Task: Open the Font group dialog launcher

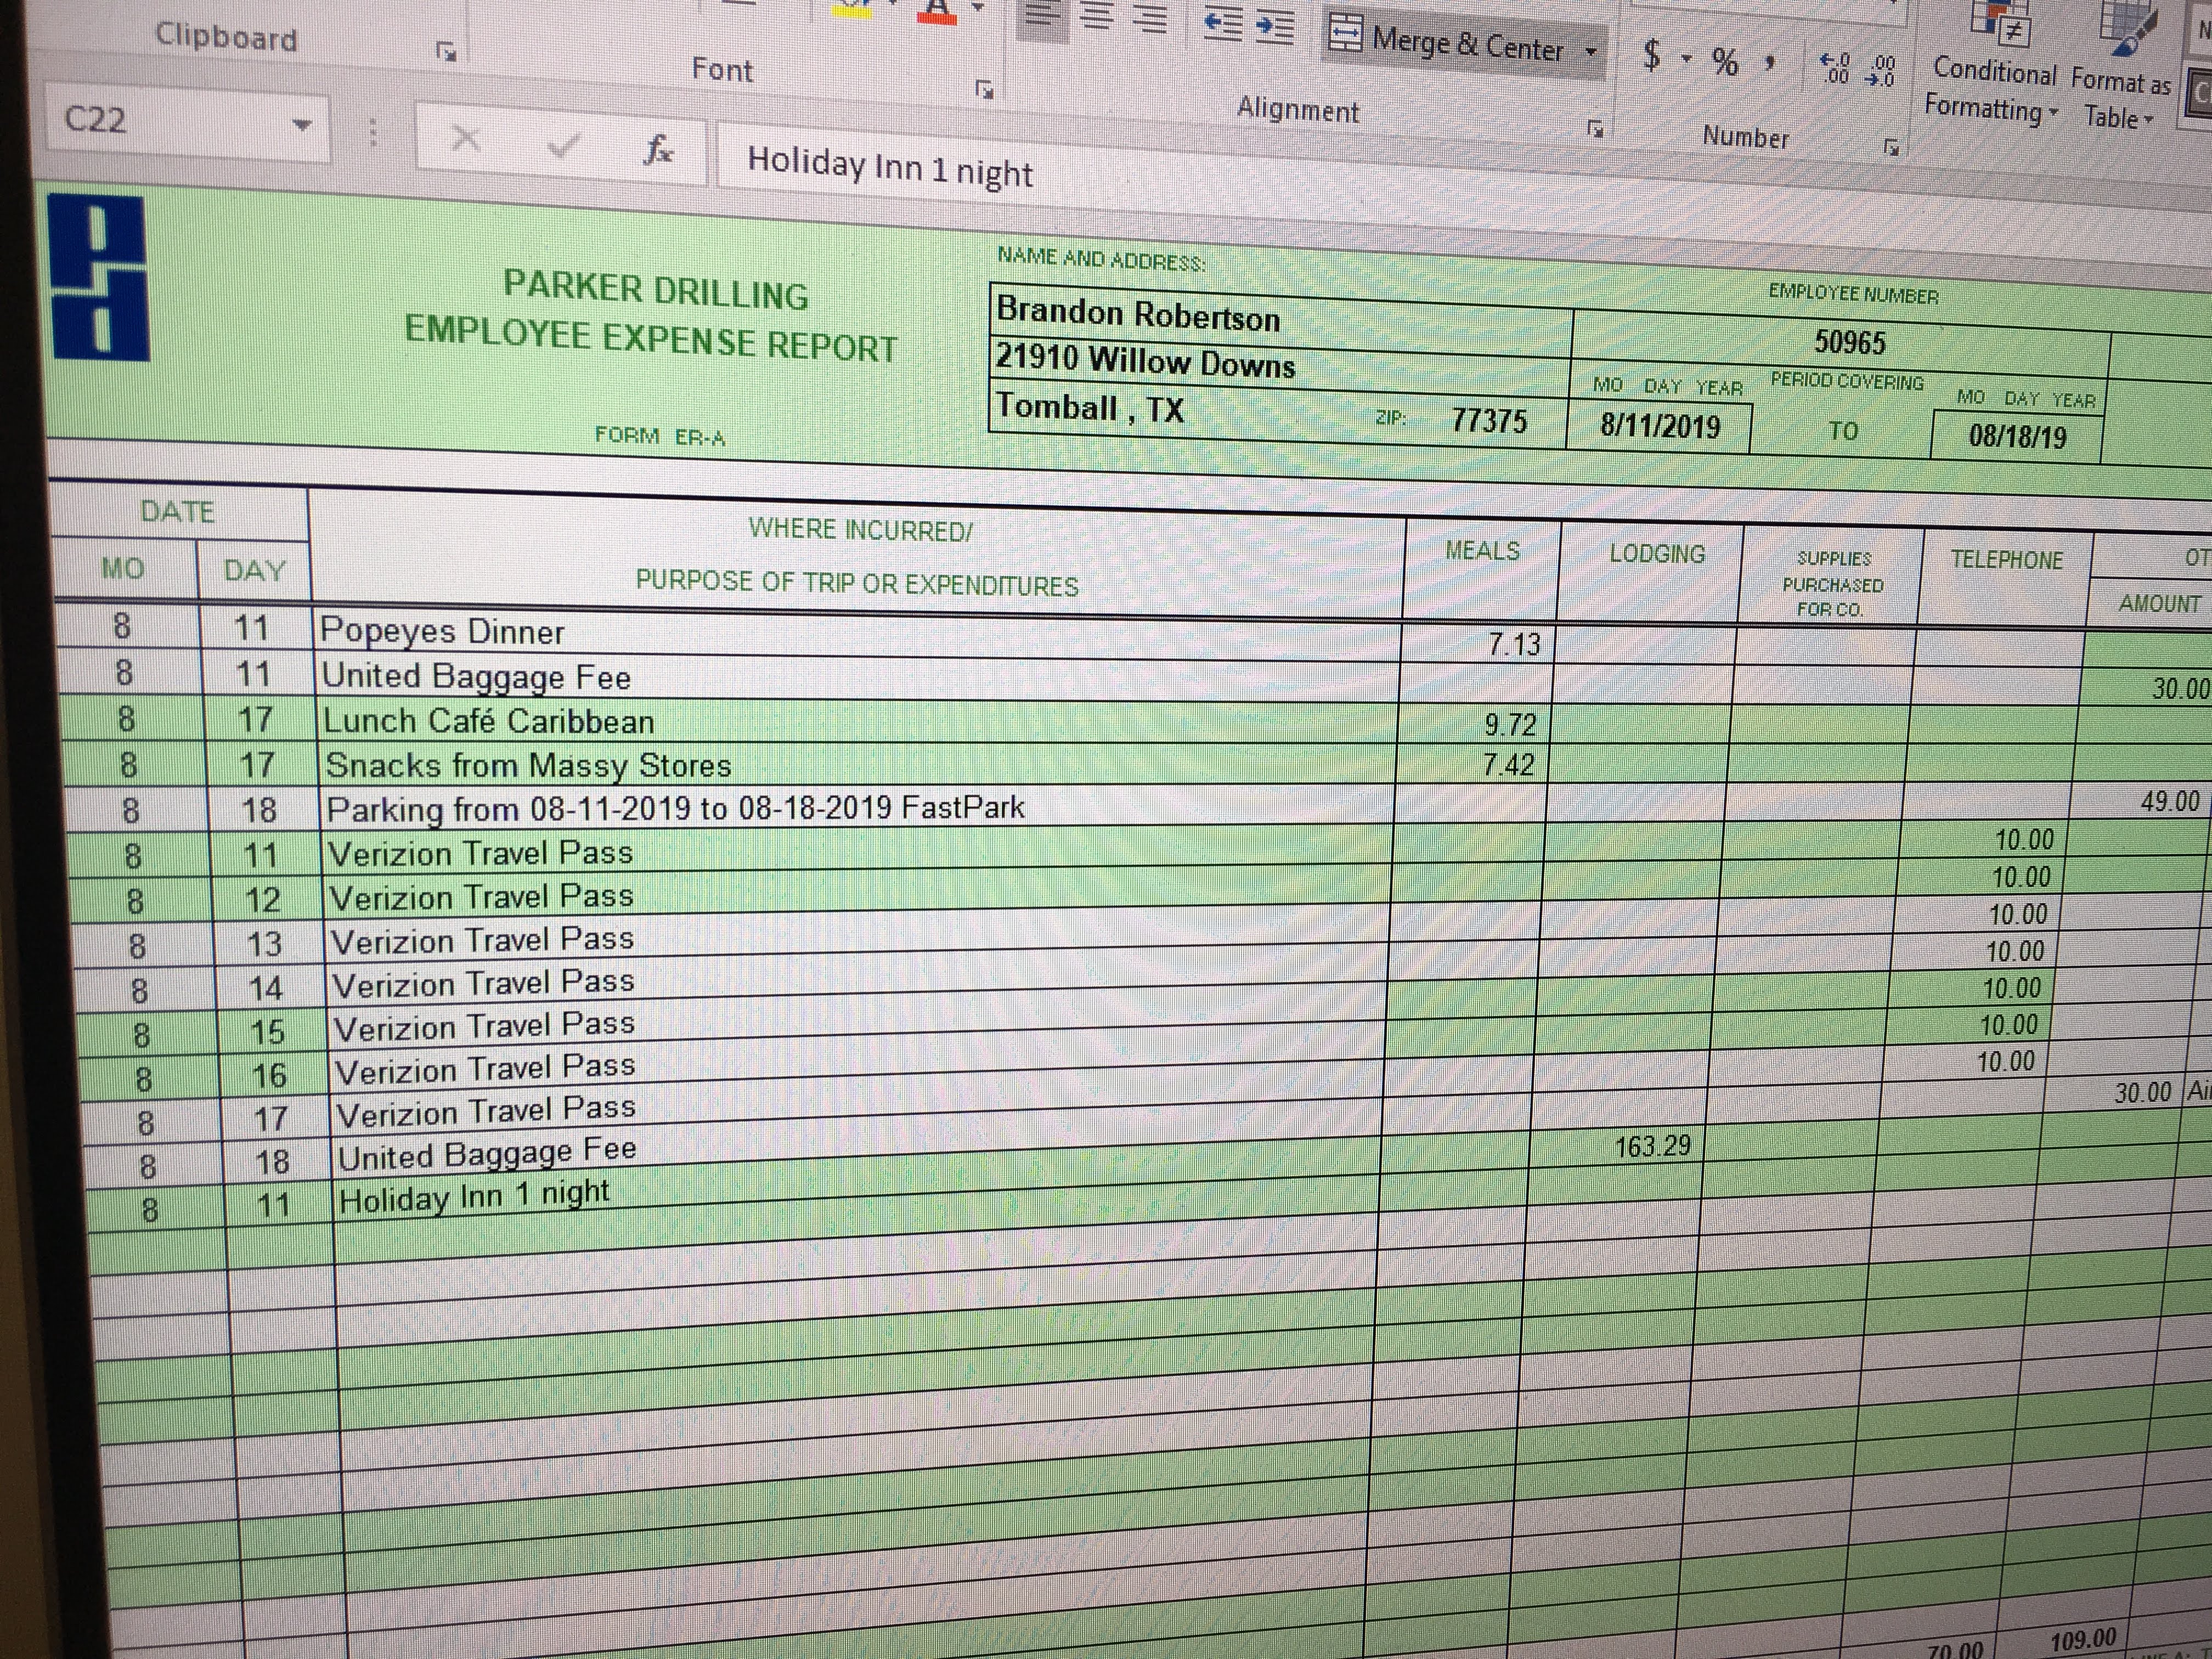Action: tap(985, 90)
